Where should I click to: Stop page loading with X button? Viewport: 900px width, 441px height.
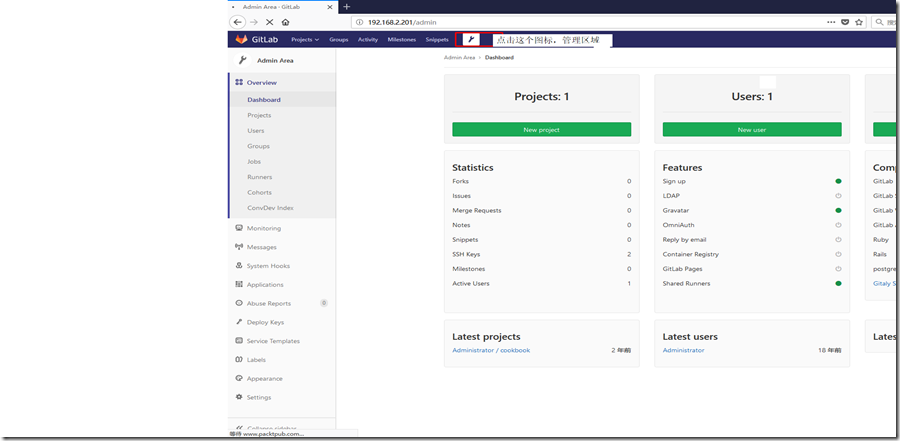click(270, 22)
